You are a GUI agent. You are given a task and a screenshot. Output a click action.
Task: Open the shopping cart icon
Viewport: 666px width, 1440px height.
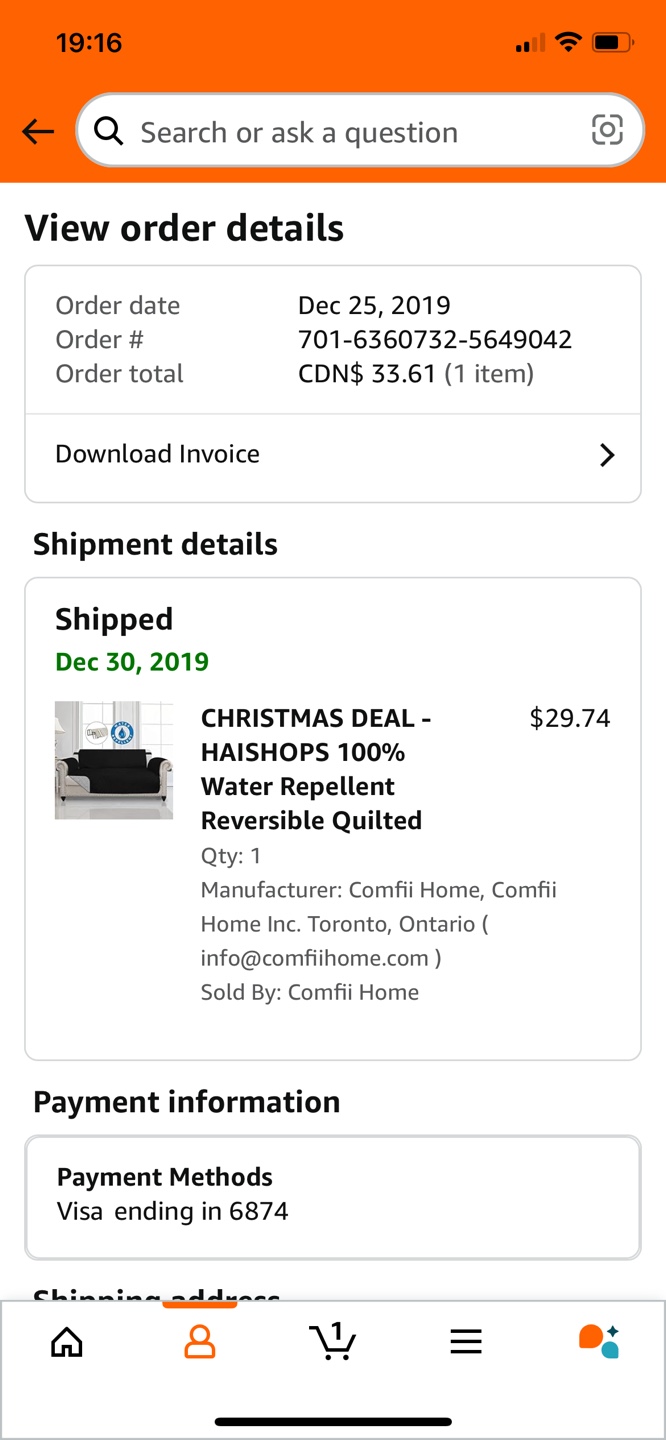tap(333, 1341)
